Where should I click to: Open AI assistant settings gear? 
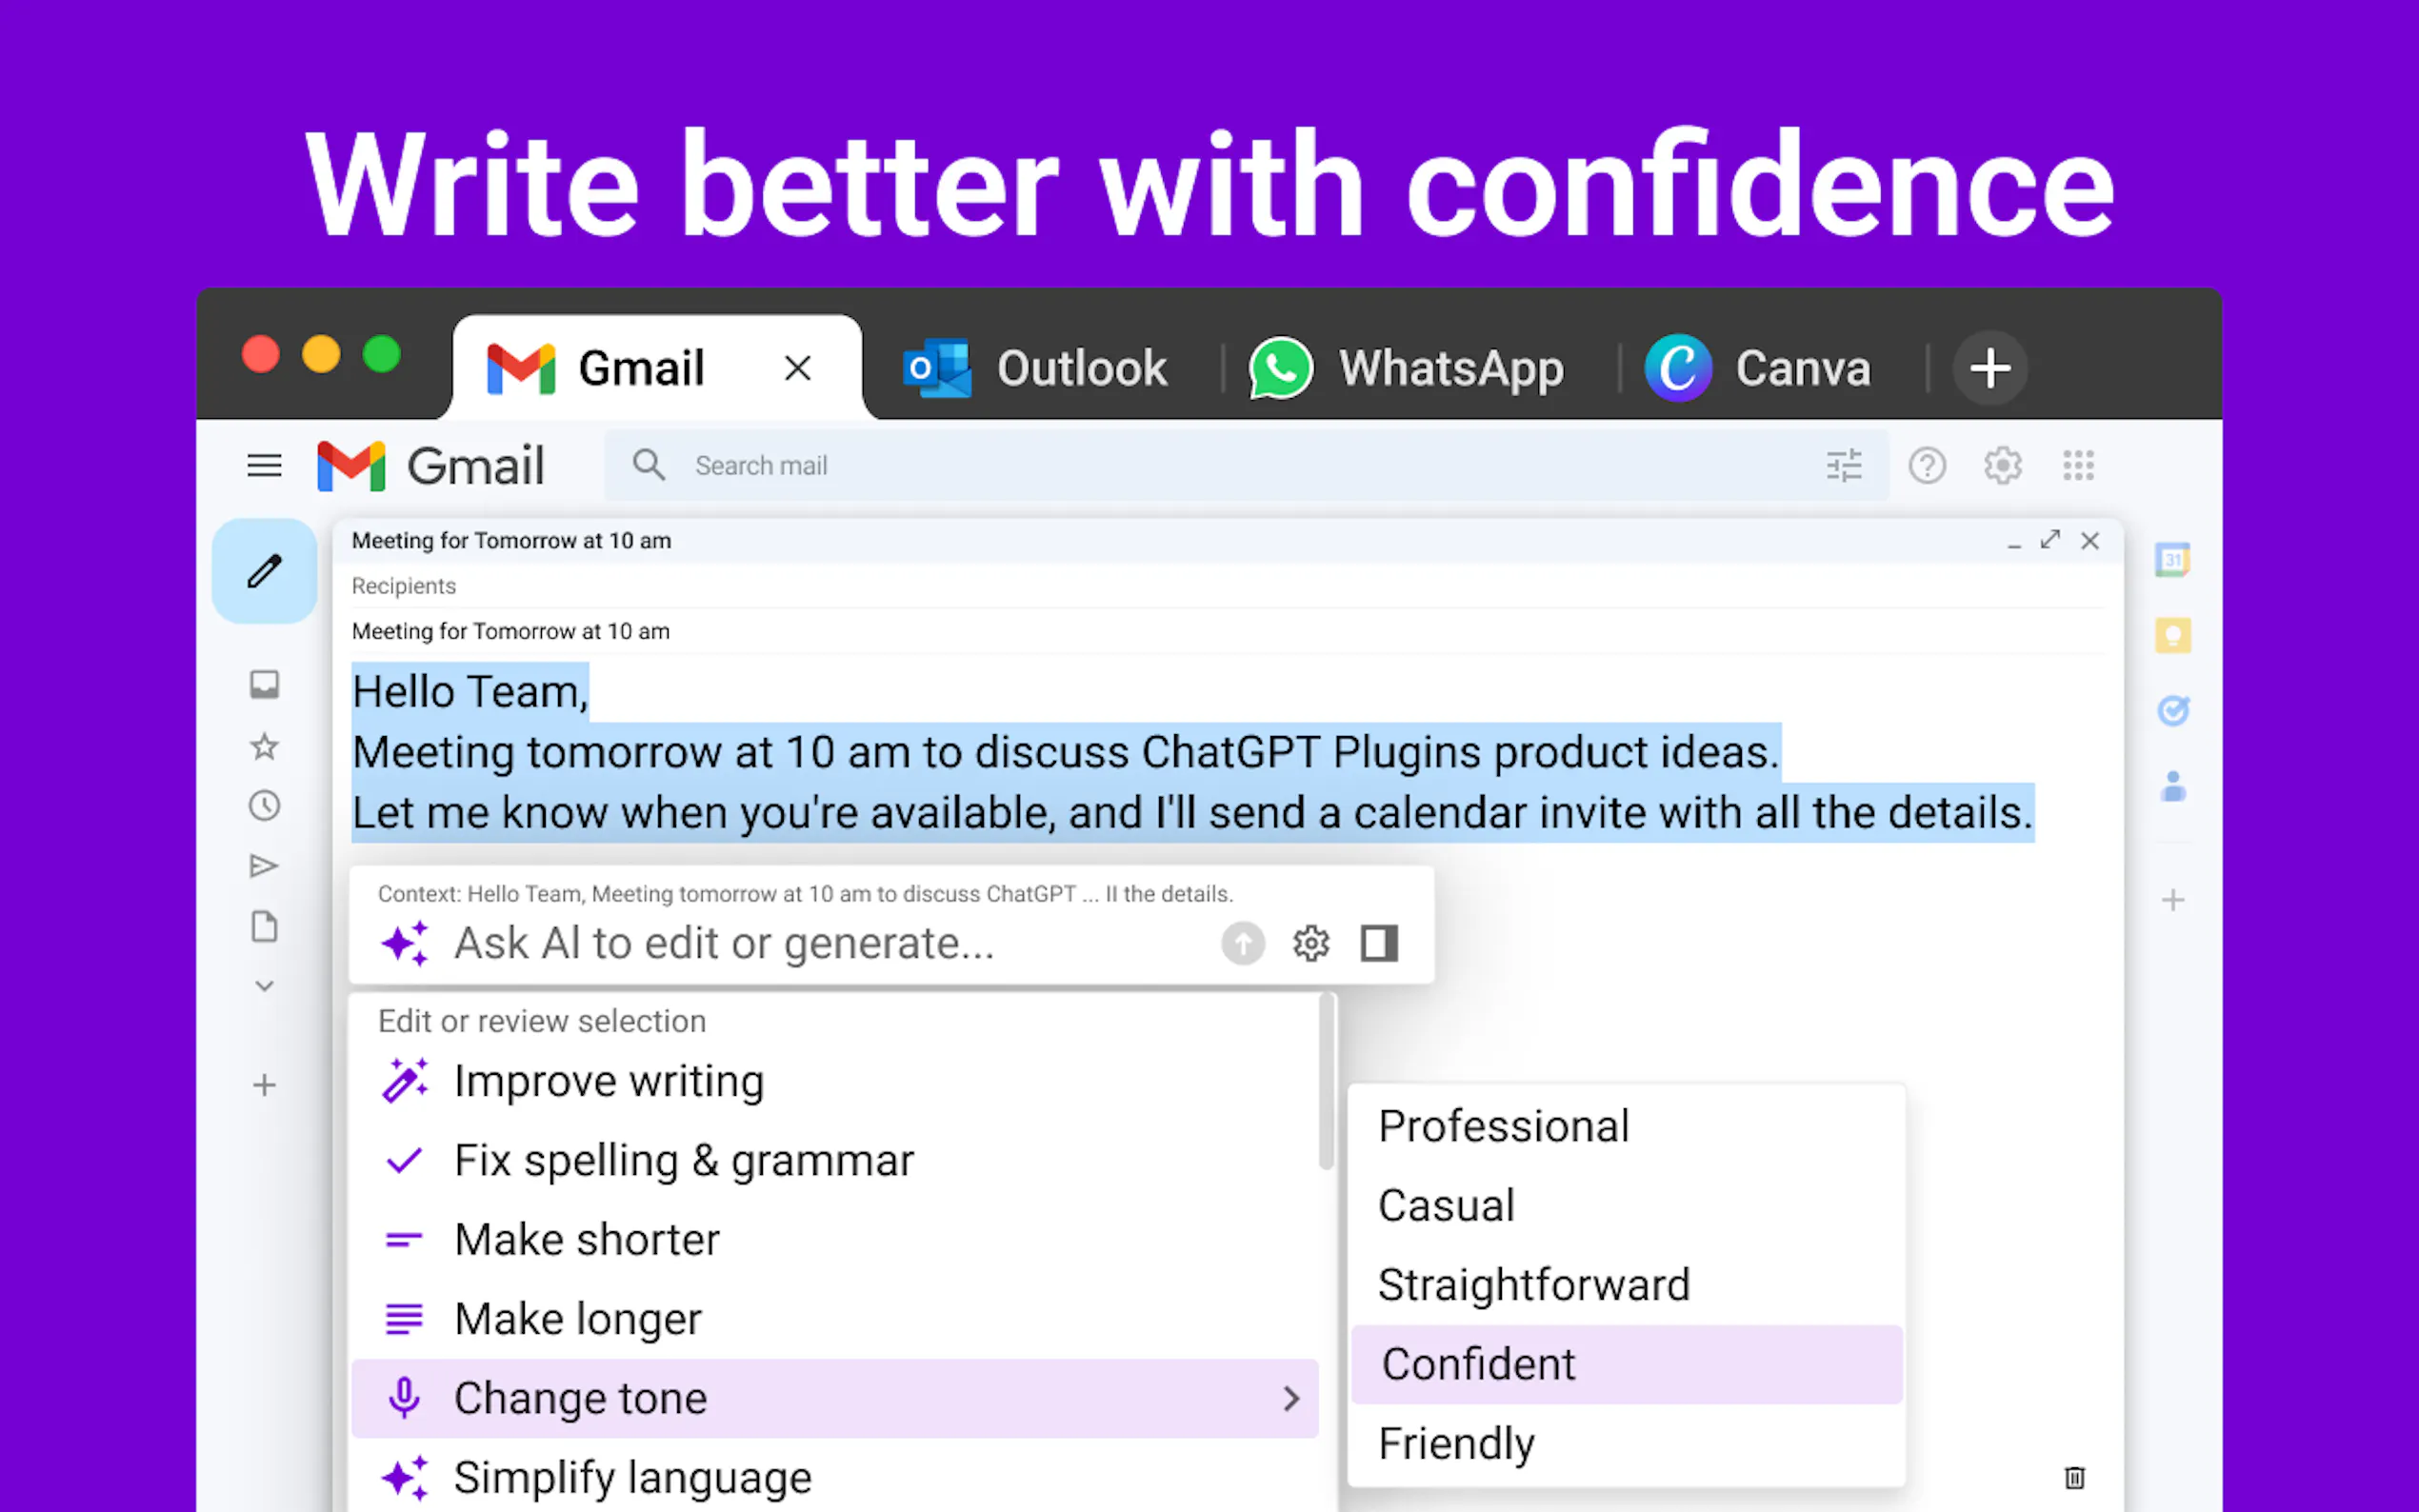coord(1310,943)
